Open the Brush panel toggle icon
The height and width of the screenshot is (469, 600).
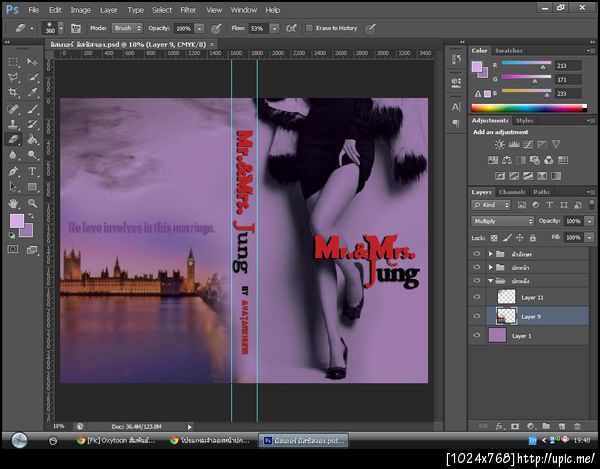pos(76,28)
